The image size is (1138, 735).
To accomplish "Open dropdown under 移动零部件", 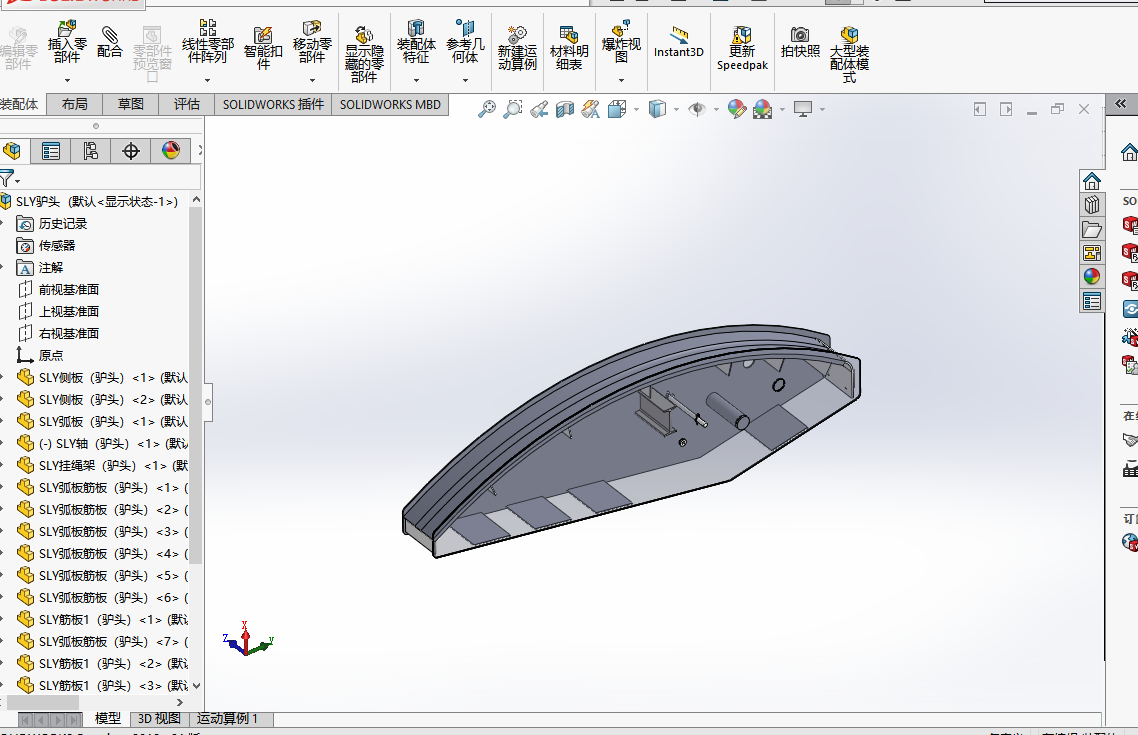I will tap(312, 81).
